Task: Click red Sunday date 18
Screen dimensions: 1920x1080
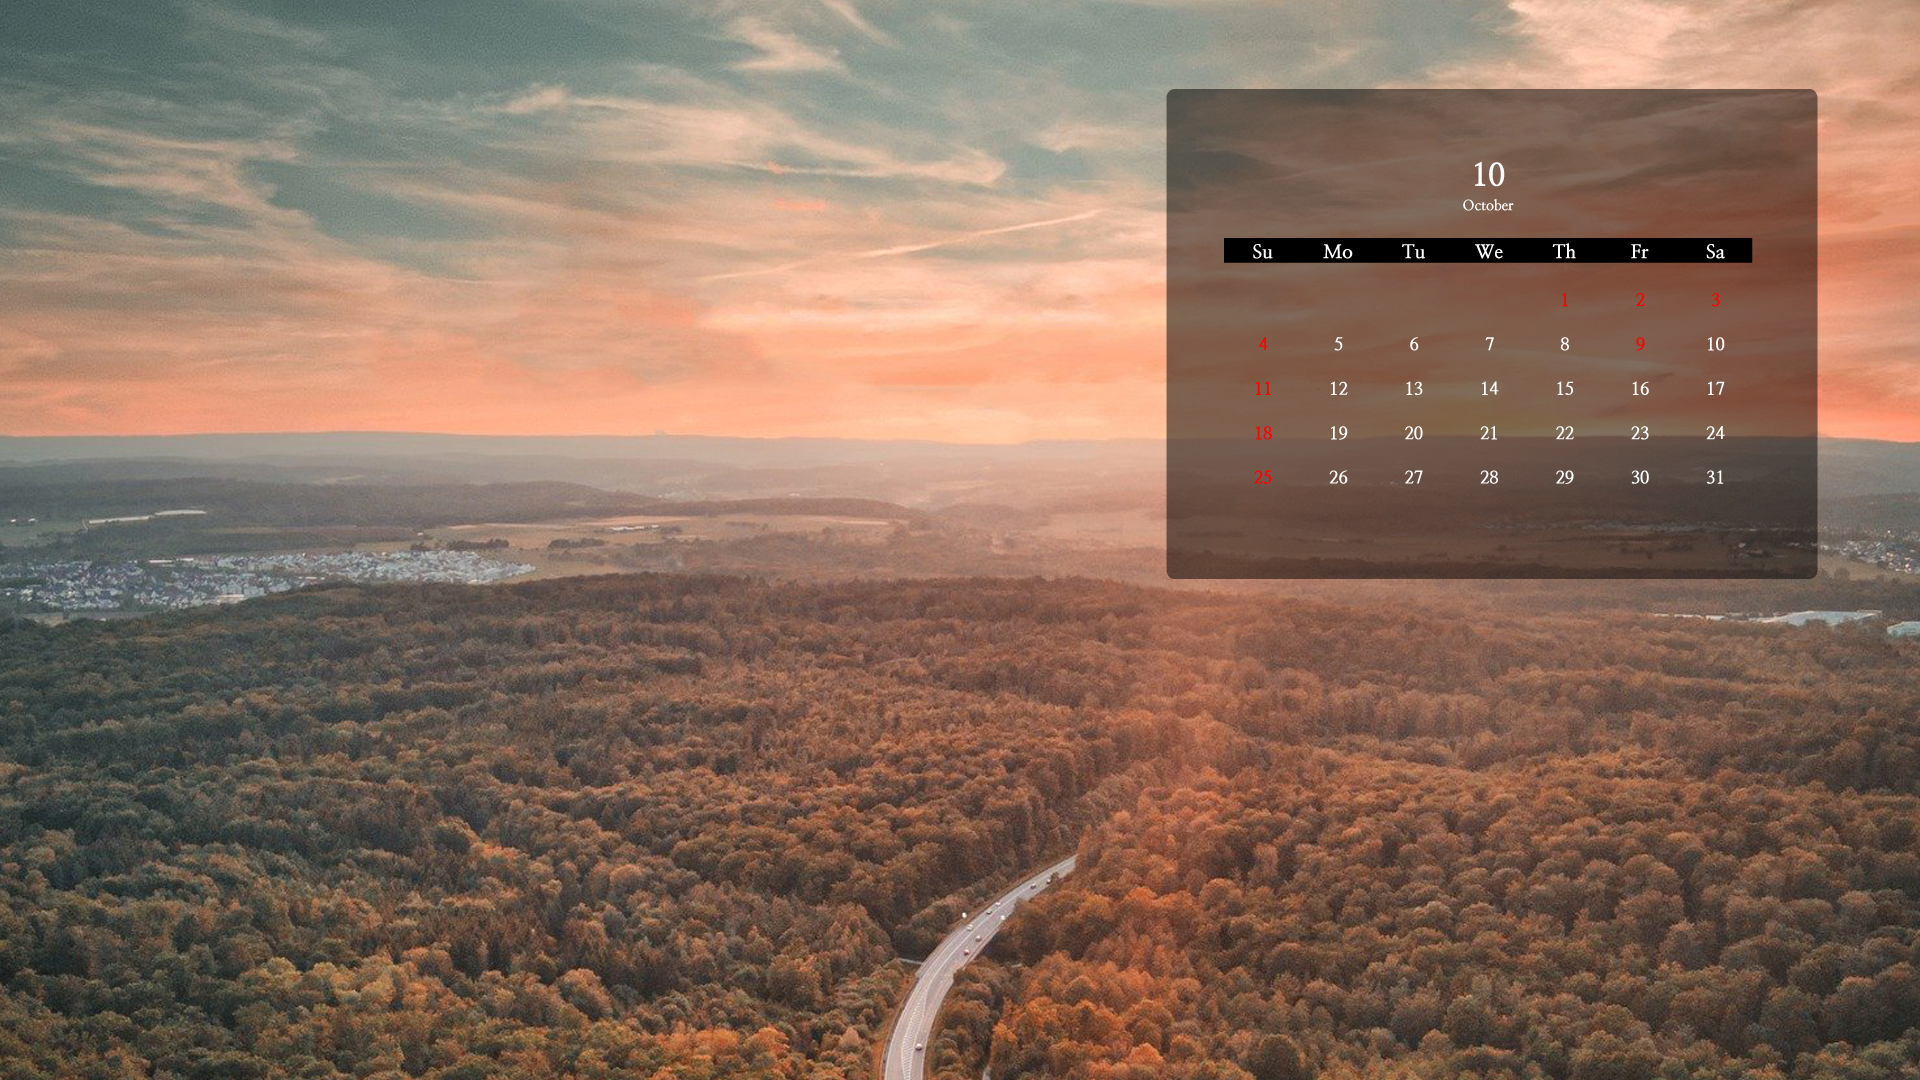Action: click(1262, 433)
